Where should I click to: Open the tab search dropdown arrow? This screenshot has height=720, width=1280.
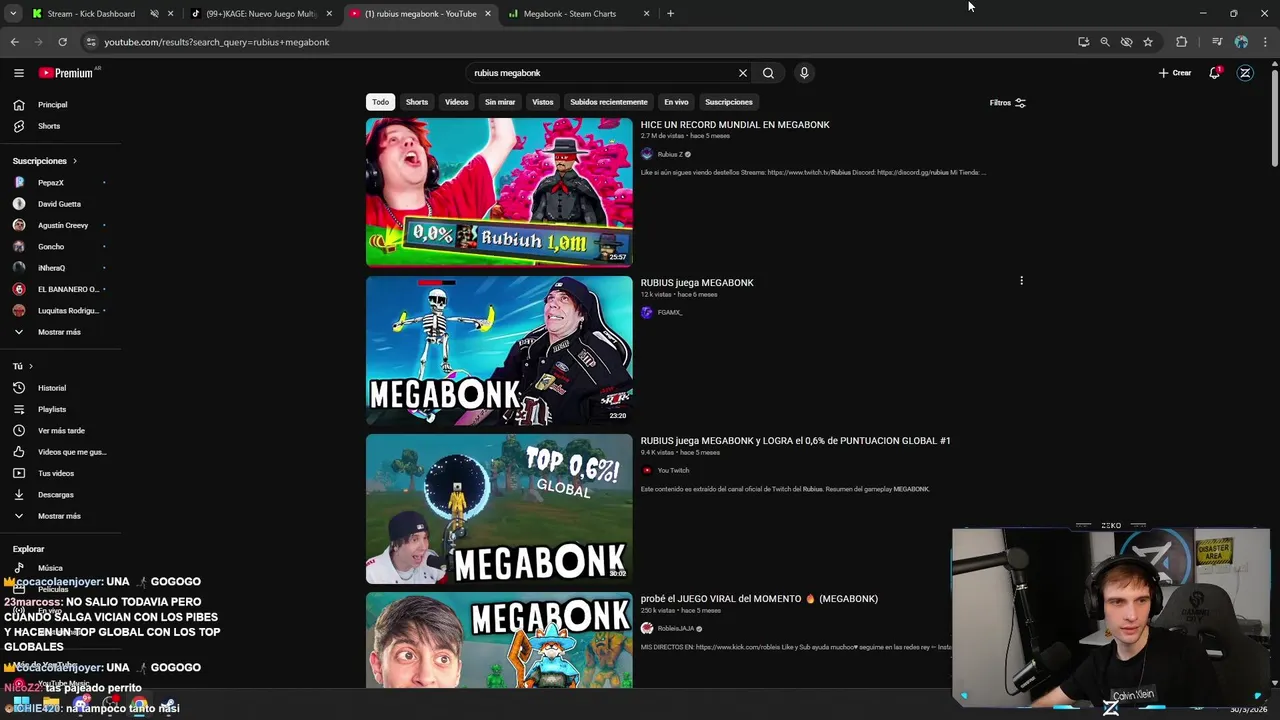point(12,14)
